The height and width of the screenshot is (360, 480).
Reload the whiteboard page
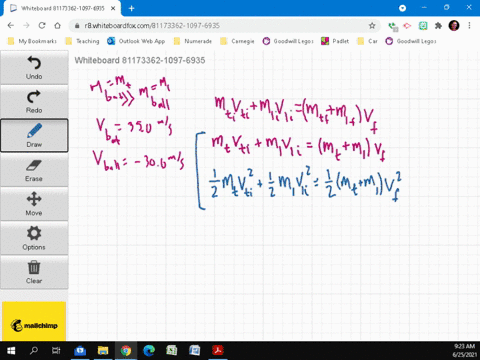tap(42, 26)
